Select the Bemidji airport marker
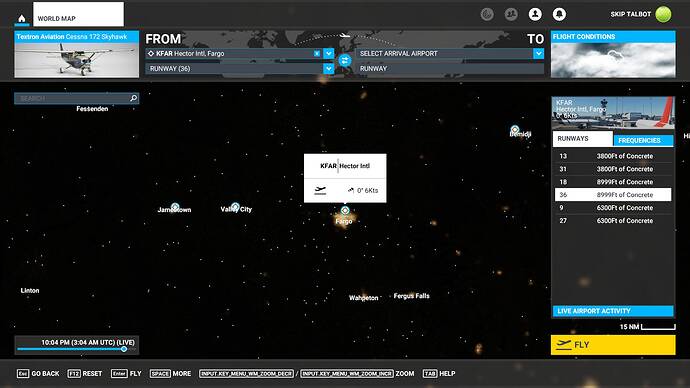The width and height of the screenshot is (690, 388). (x=515, y=129)
